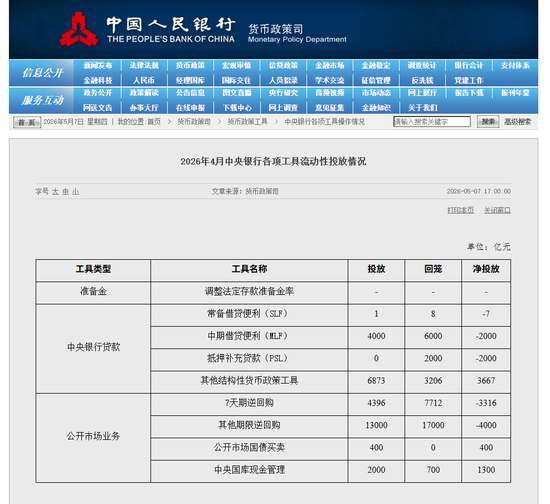550x504 pixels.
Task: Go to 银行会计 section
Action: pyautogui.click(x=469, y=66)
